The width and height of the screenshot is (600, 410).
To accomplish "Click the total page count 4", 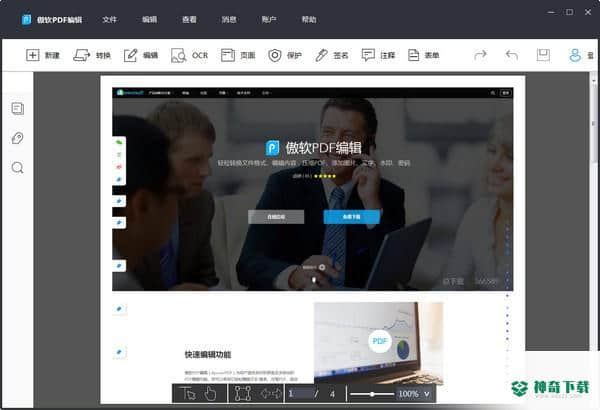I will coord(332,394).
